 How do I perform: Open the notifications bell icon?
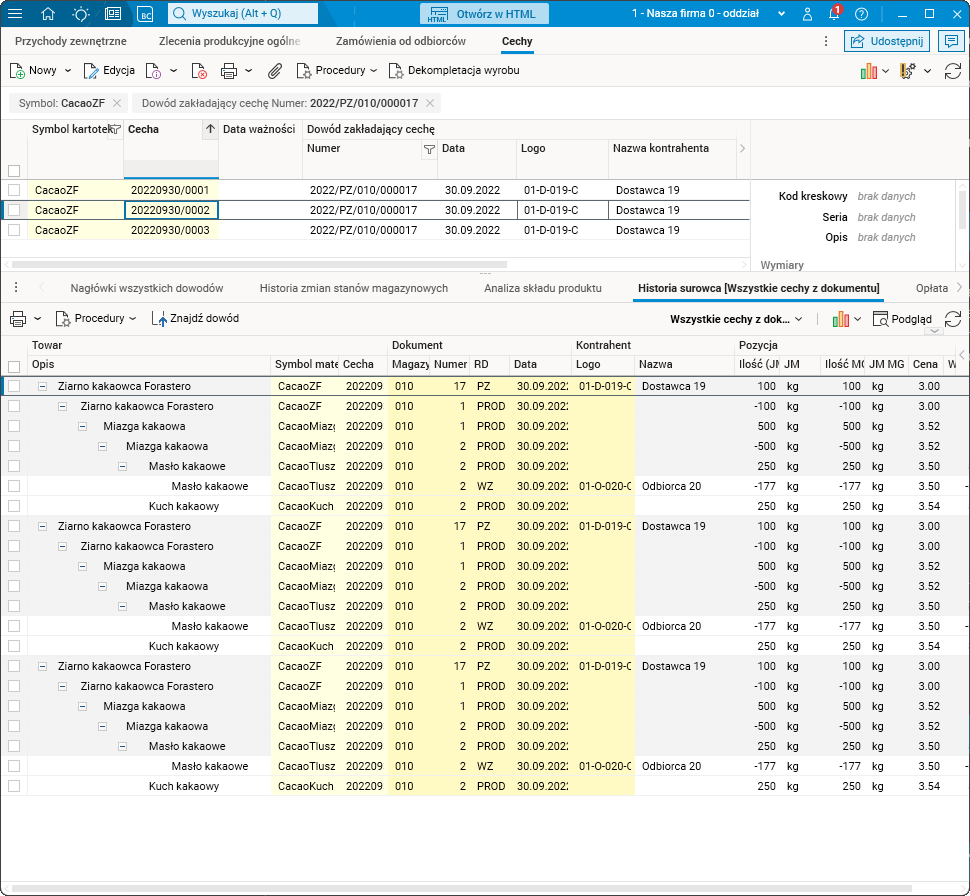[834, 14]
